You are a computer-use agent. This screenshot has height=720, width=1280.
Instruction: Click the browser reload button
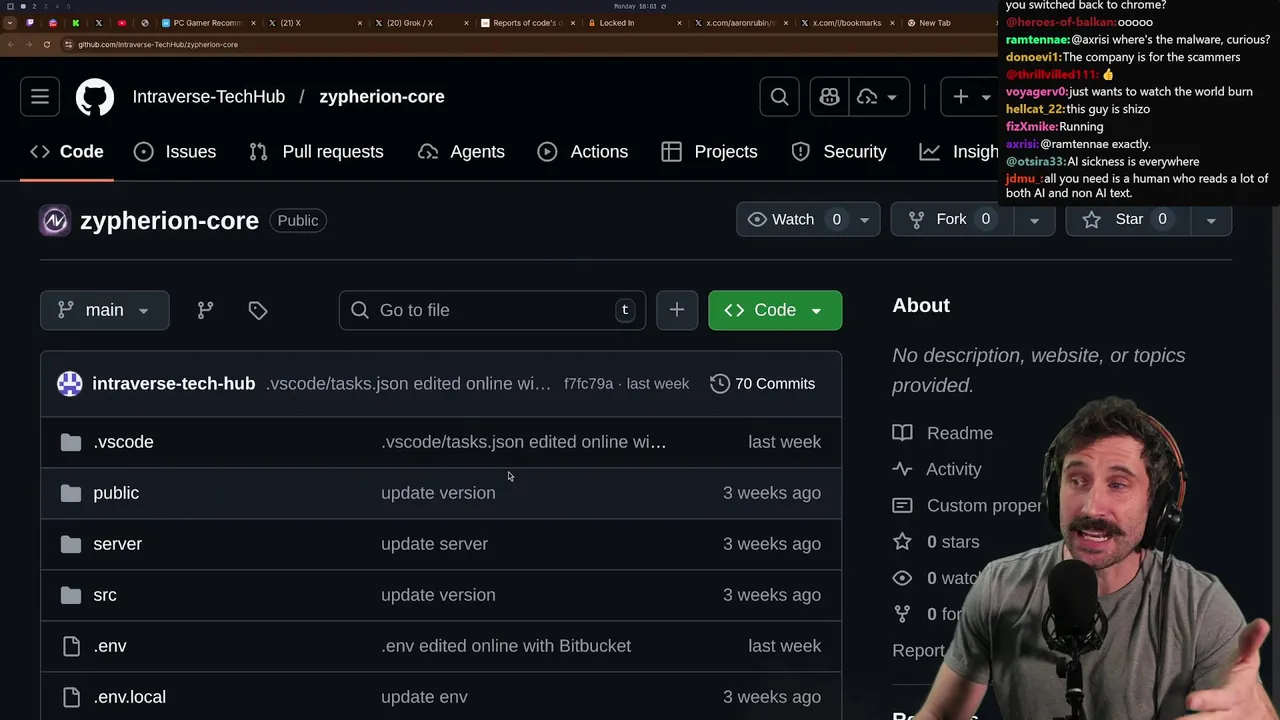(46, 45)
